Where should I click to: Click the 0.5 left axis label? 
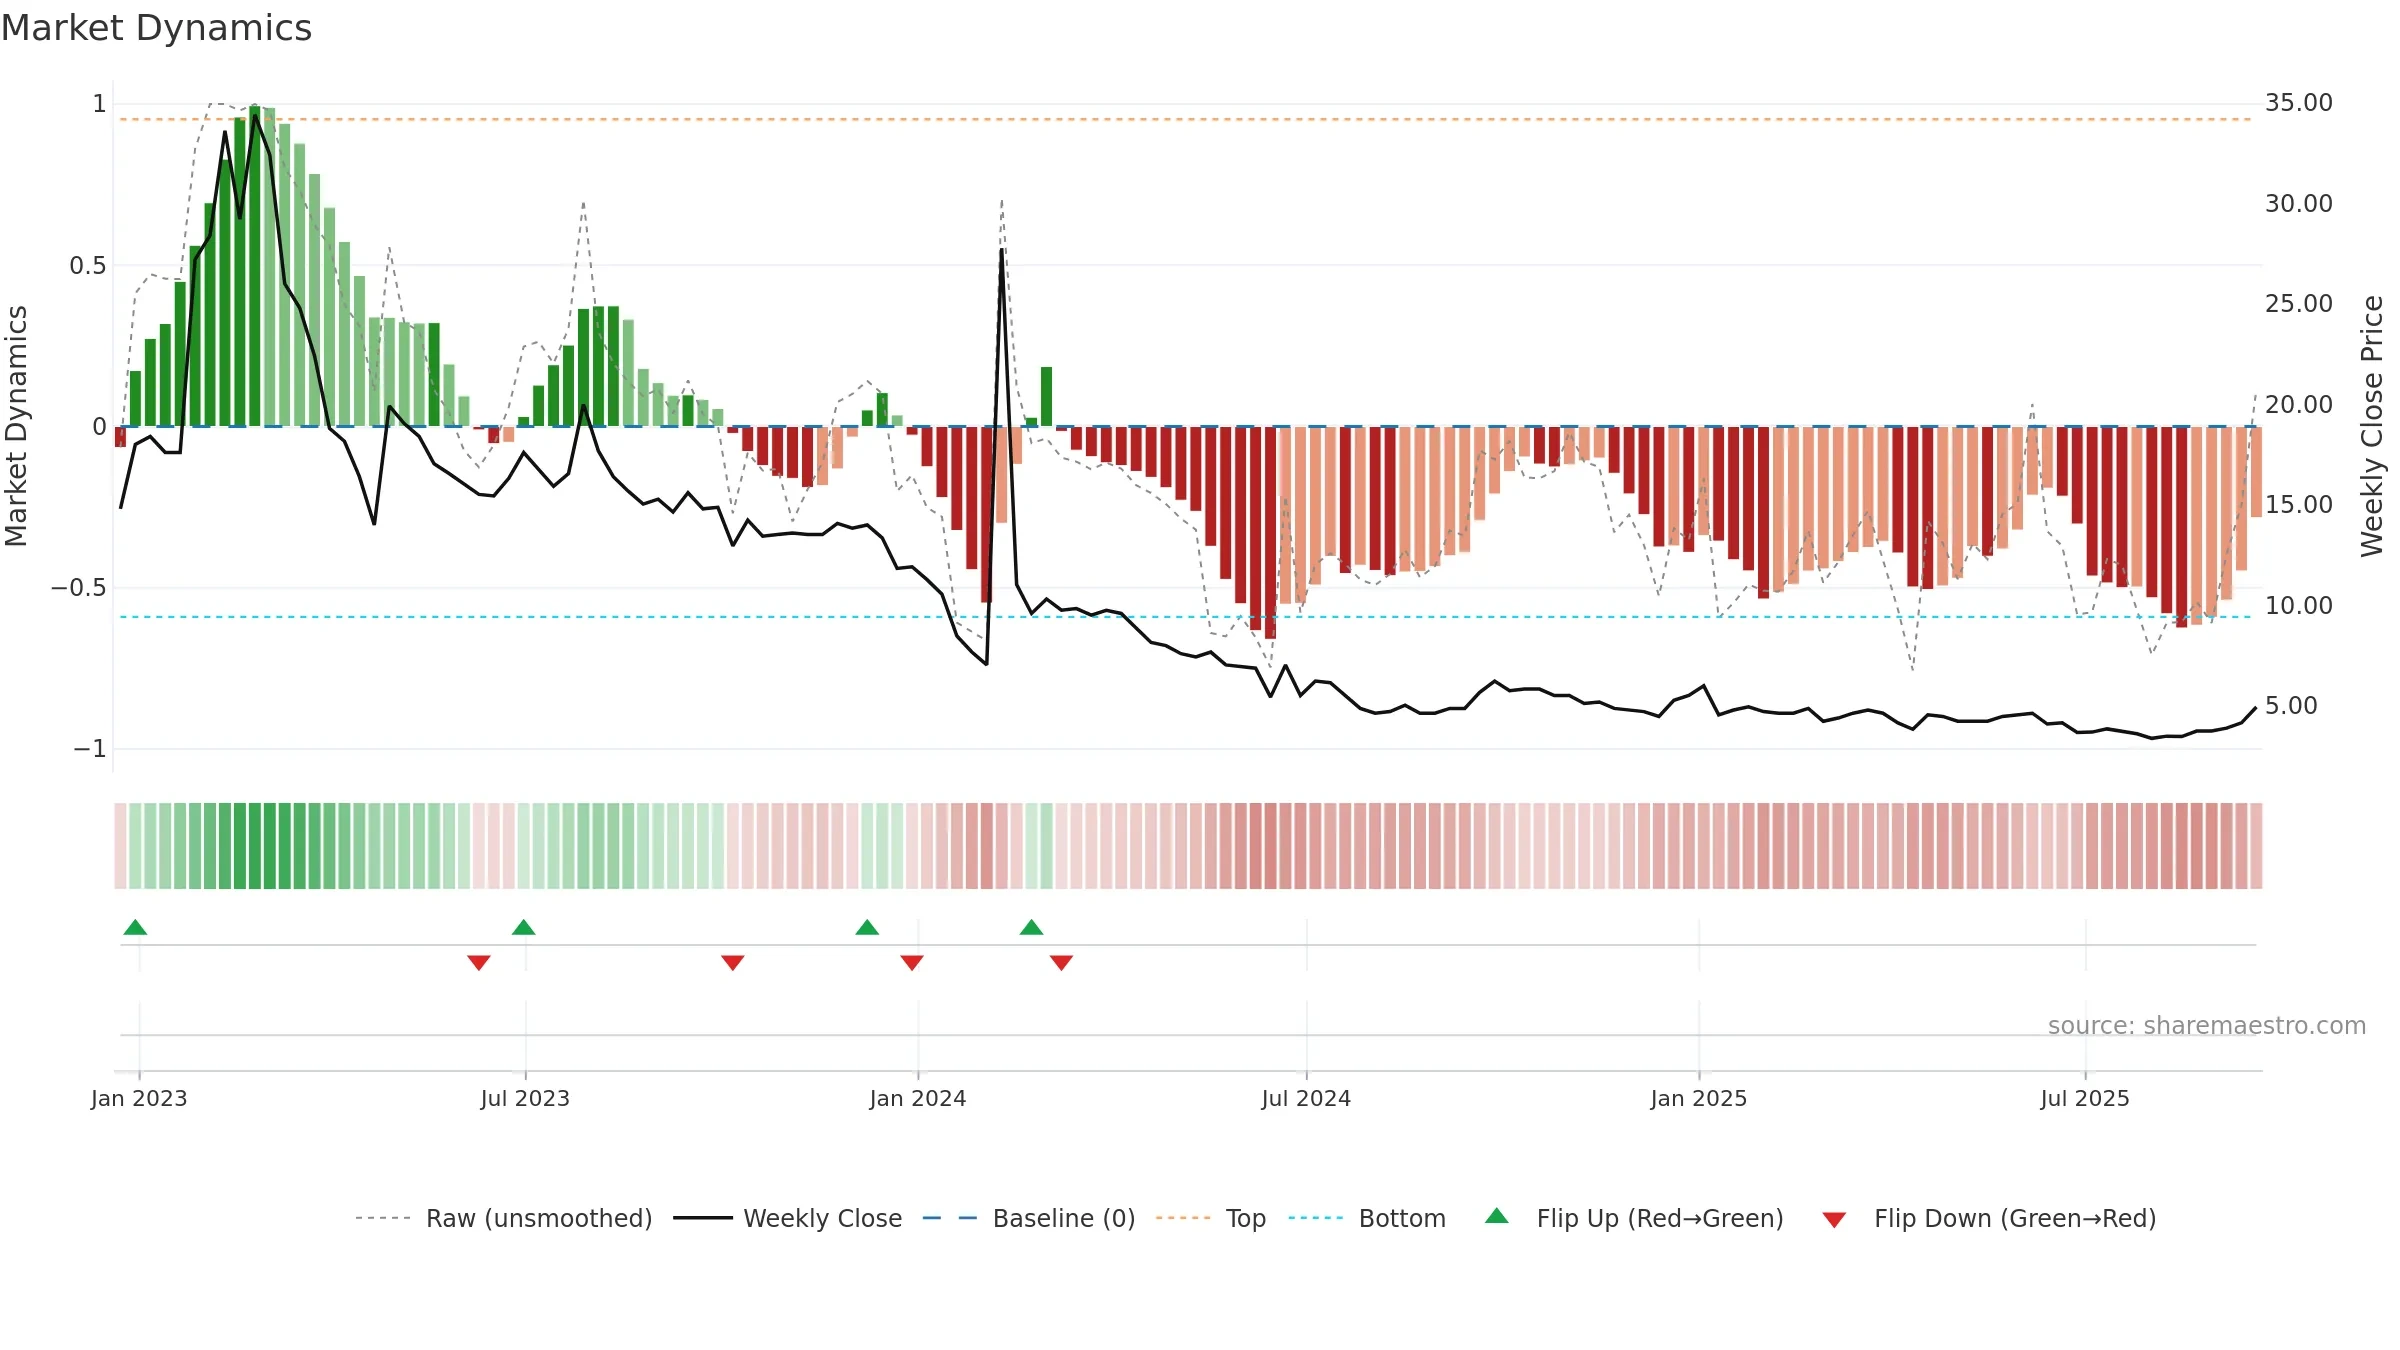[87, 266]
